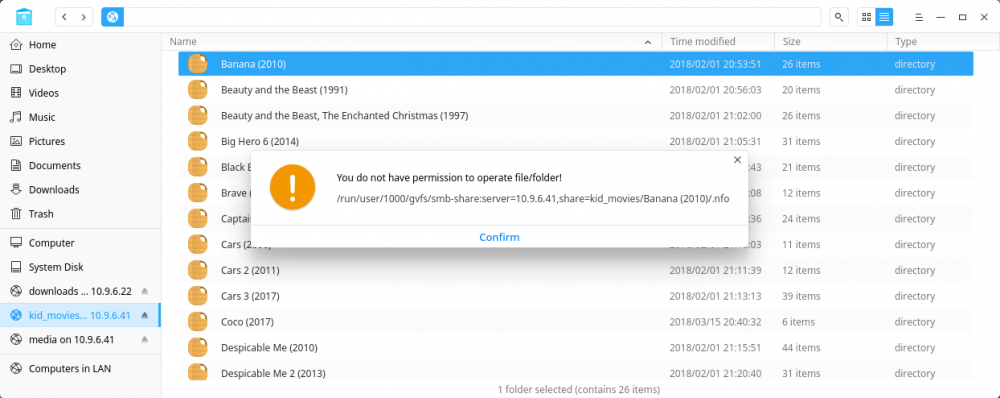Select kid_movies share in the sidebar
This screenshot has width=1000, height=398.
coord(80,316)
